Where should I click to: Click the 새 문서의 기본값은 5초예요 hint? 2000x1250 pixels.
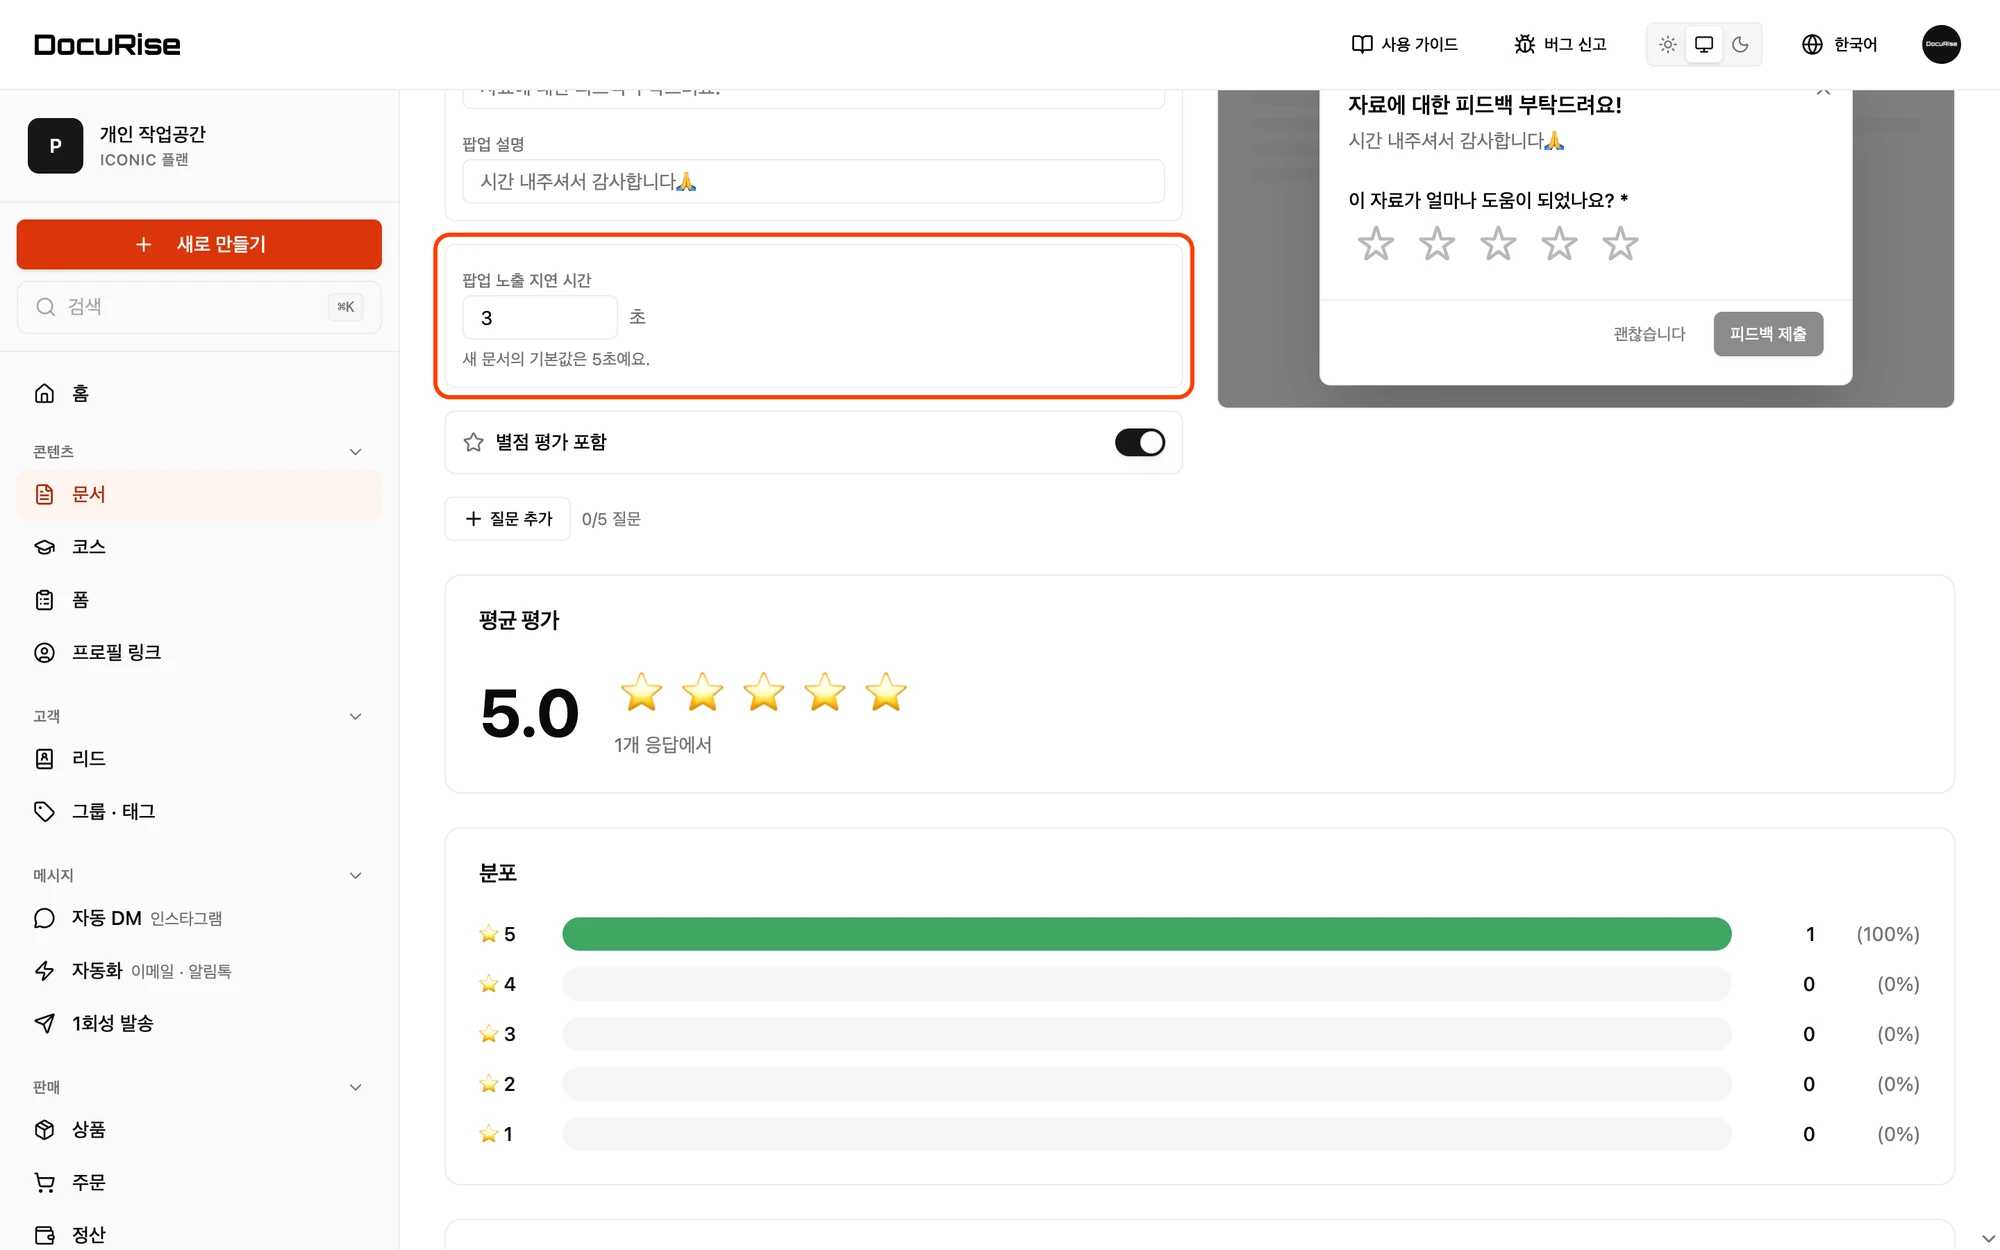[556, 359]
